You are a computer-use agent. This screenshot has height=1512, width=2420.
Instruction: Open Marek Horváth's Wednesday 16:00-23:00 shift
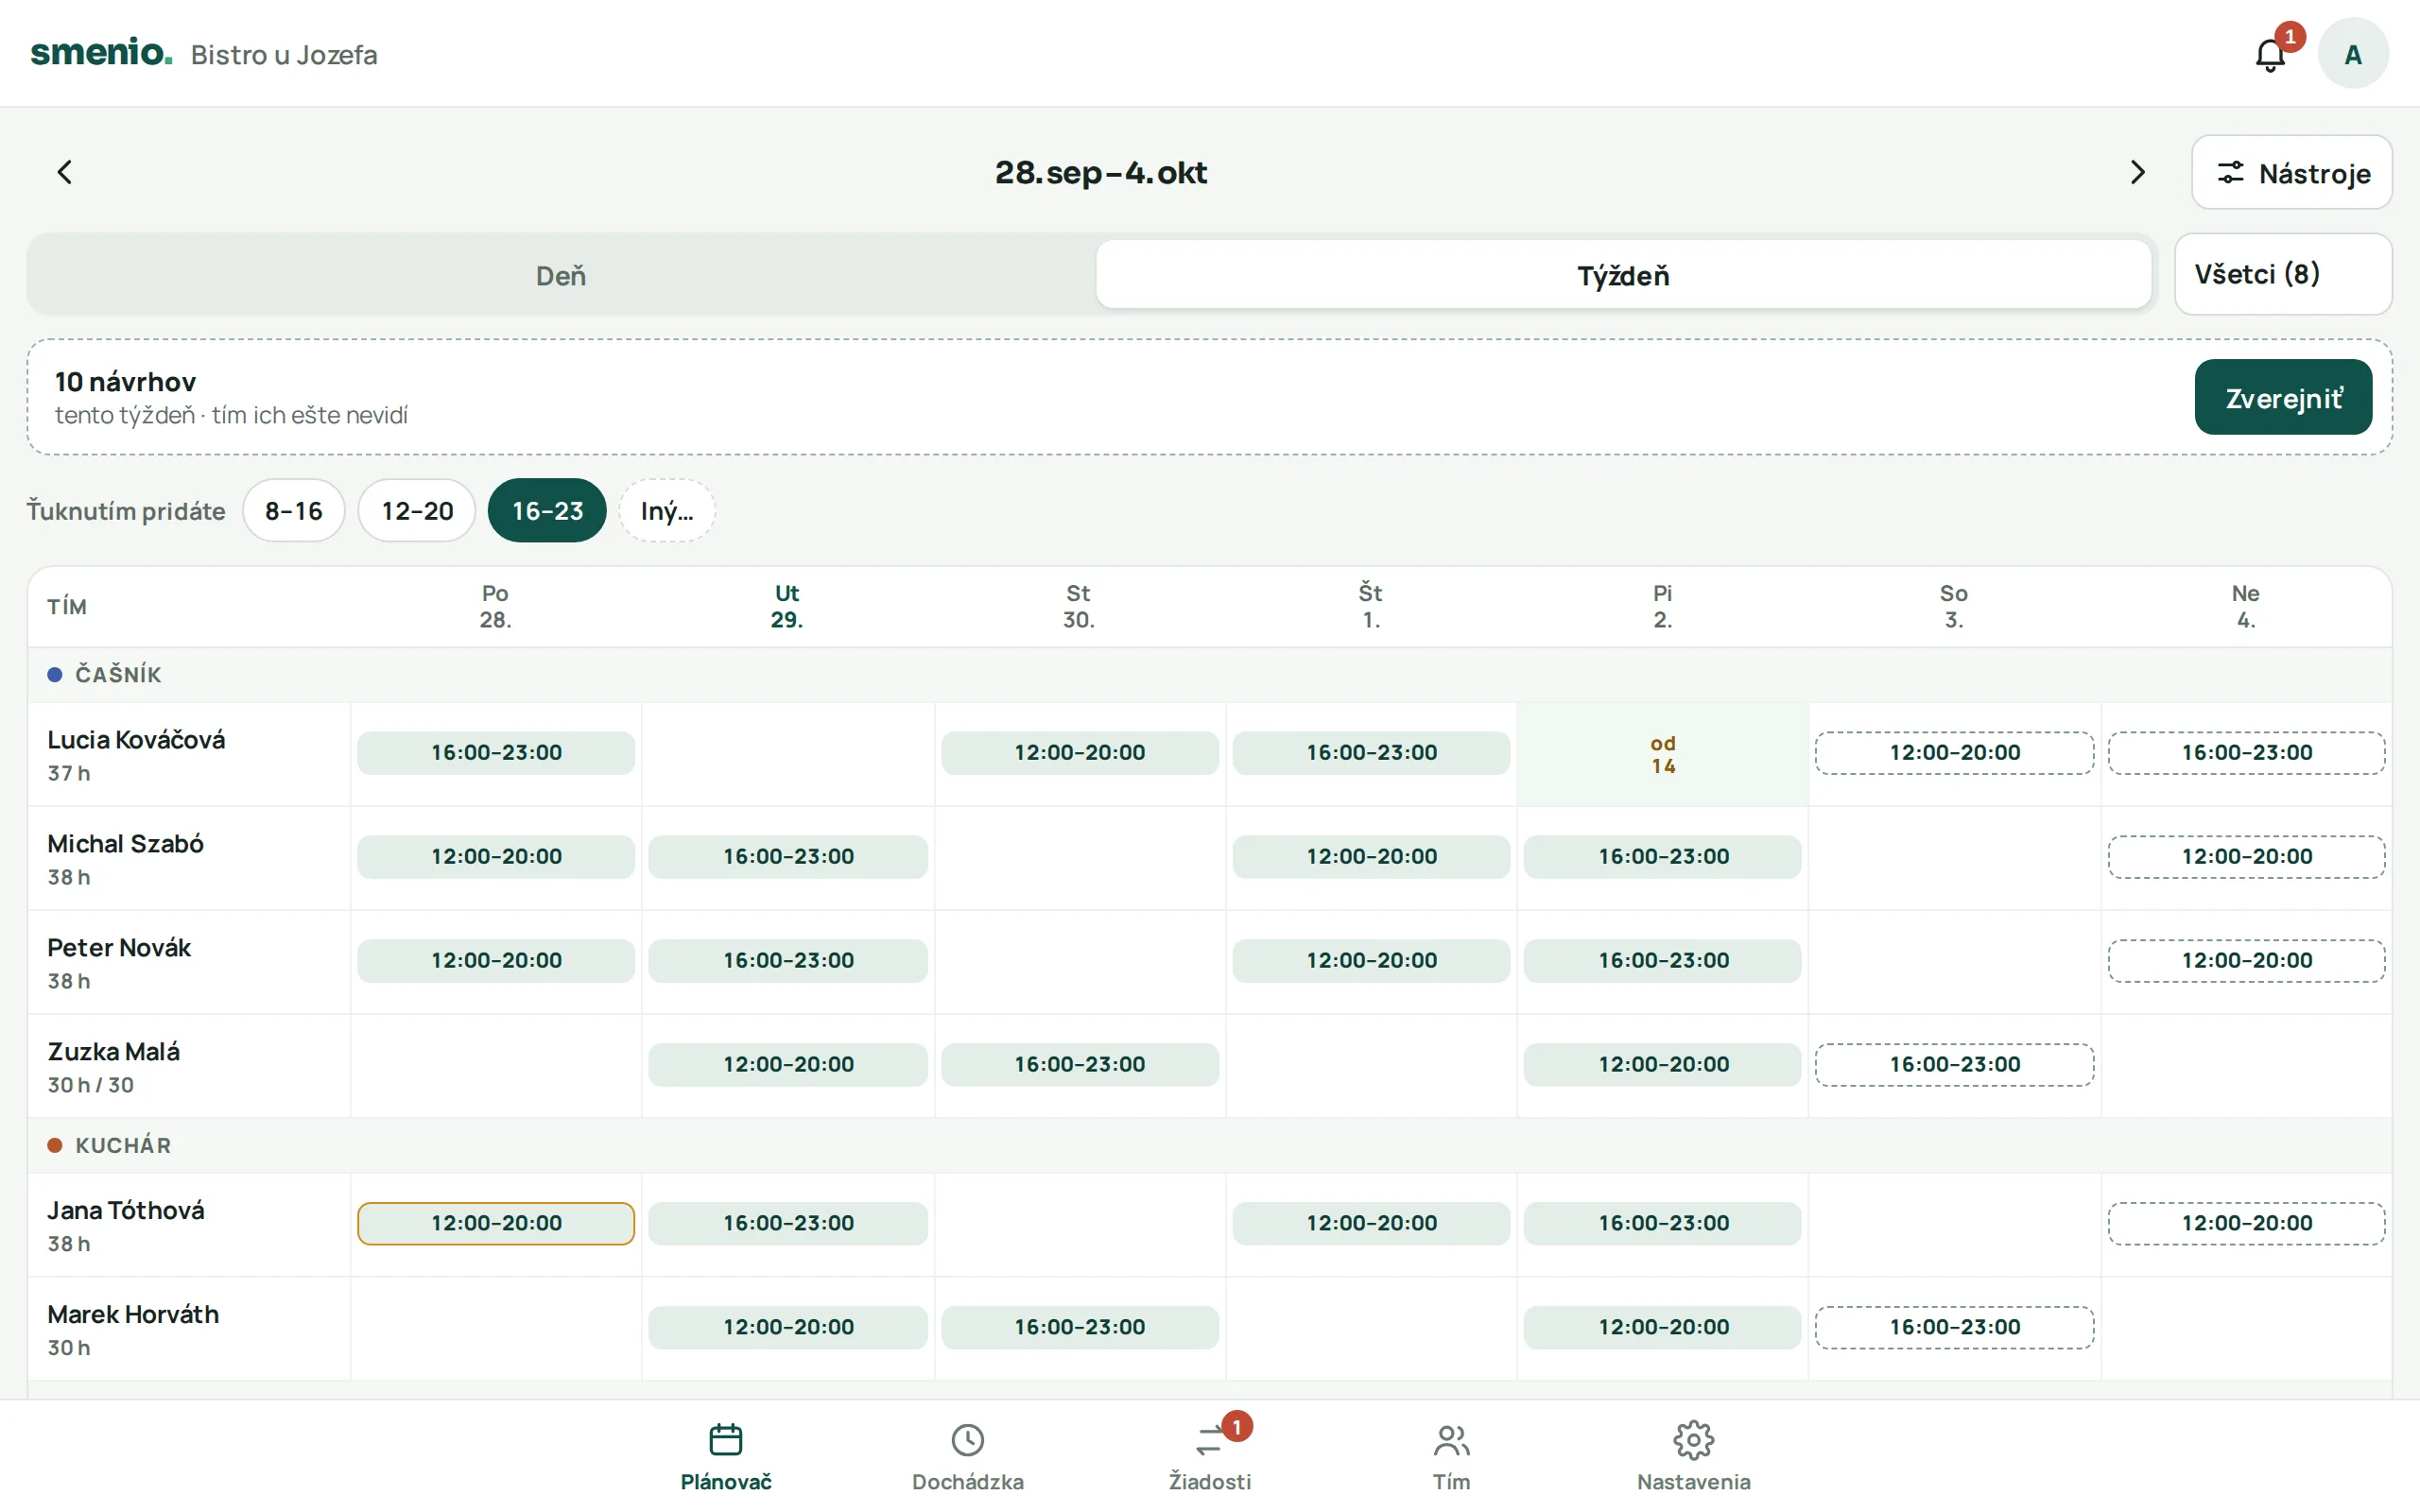(1080, 1328)
